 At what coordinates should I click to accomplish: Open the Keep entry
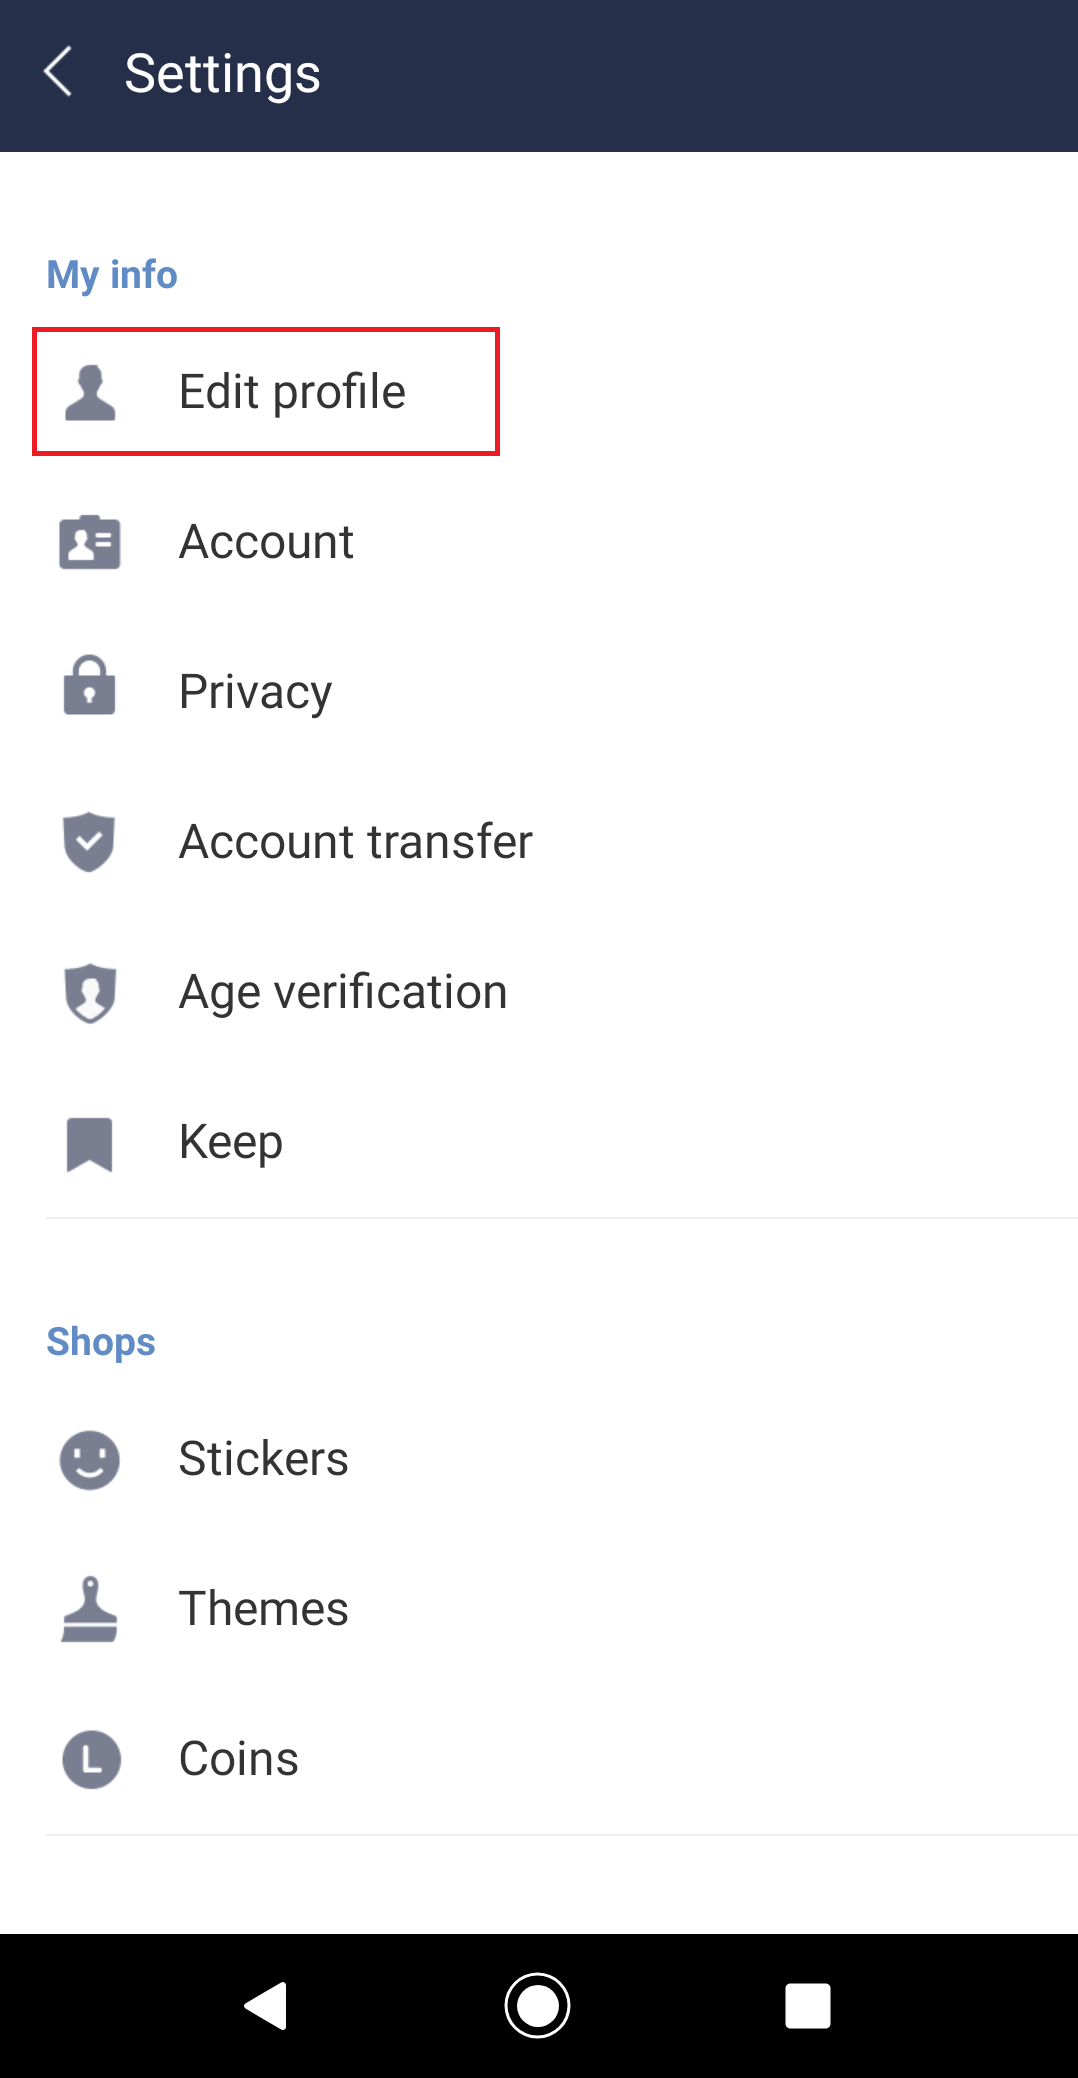231,1142
